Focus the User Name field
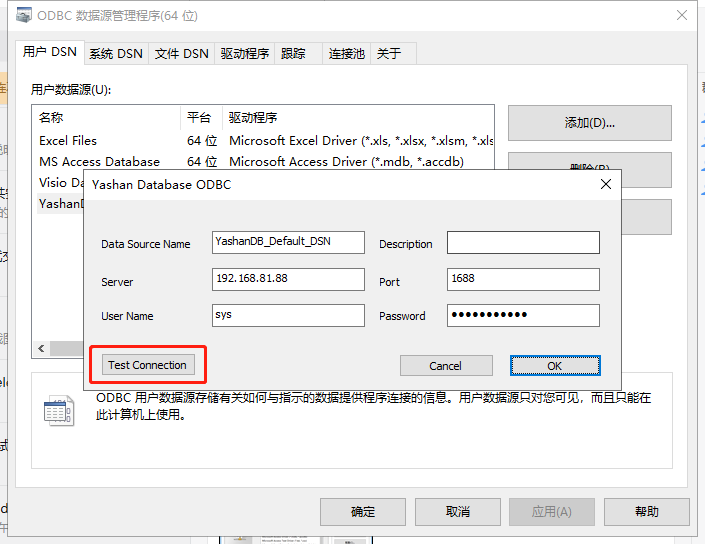The width and height of the screenshot is (705, 544). [x=289, y=315]
